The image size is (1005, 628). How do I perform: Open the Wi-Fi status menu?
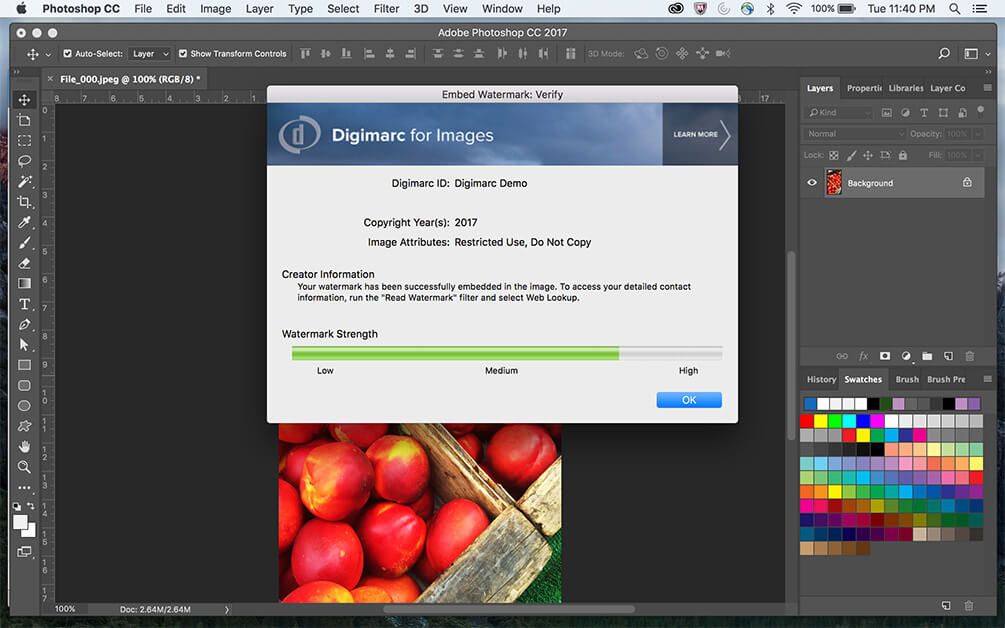click(793, 9)
